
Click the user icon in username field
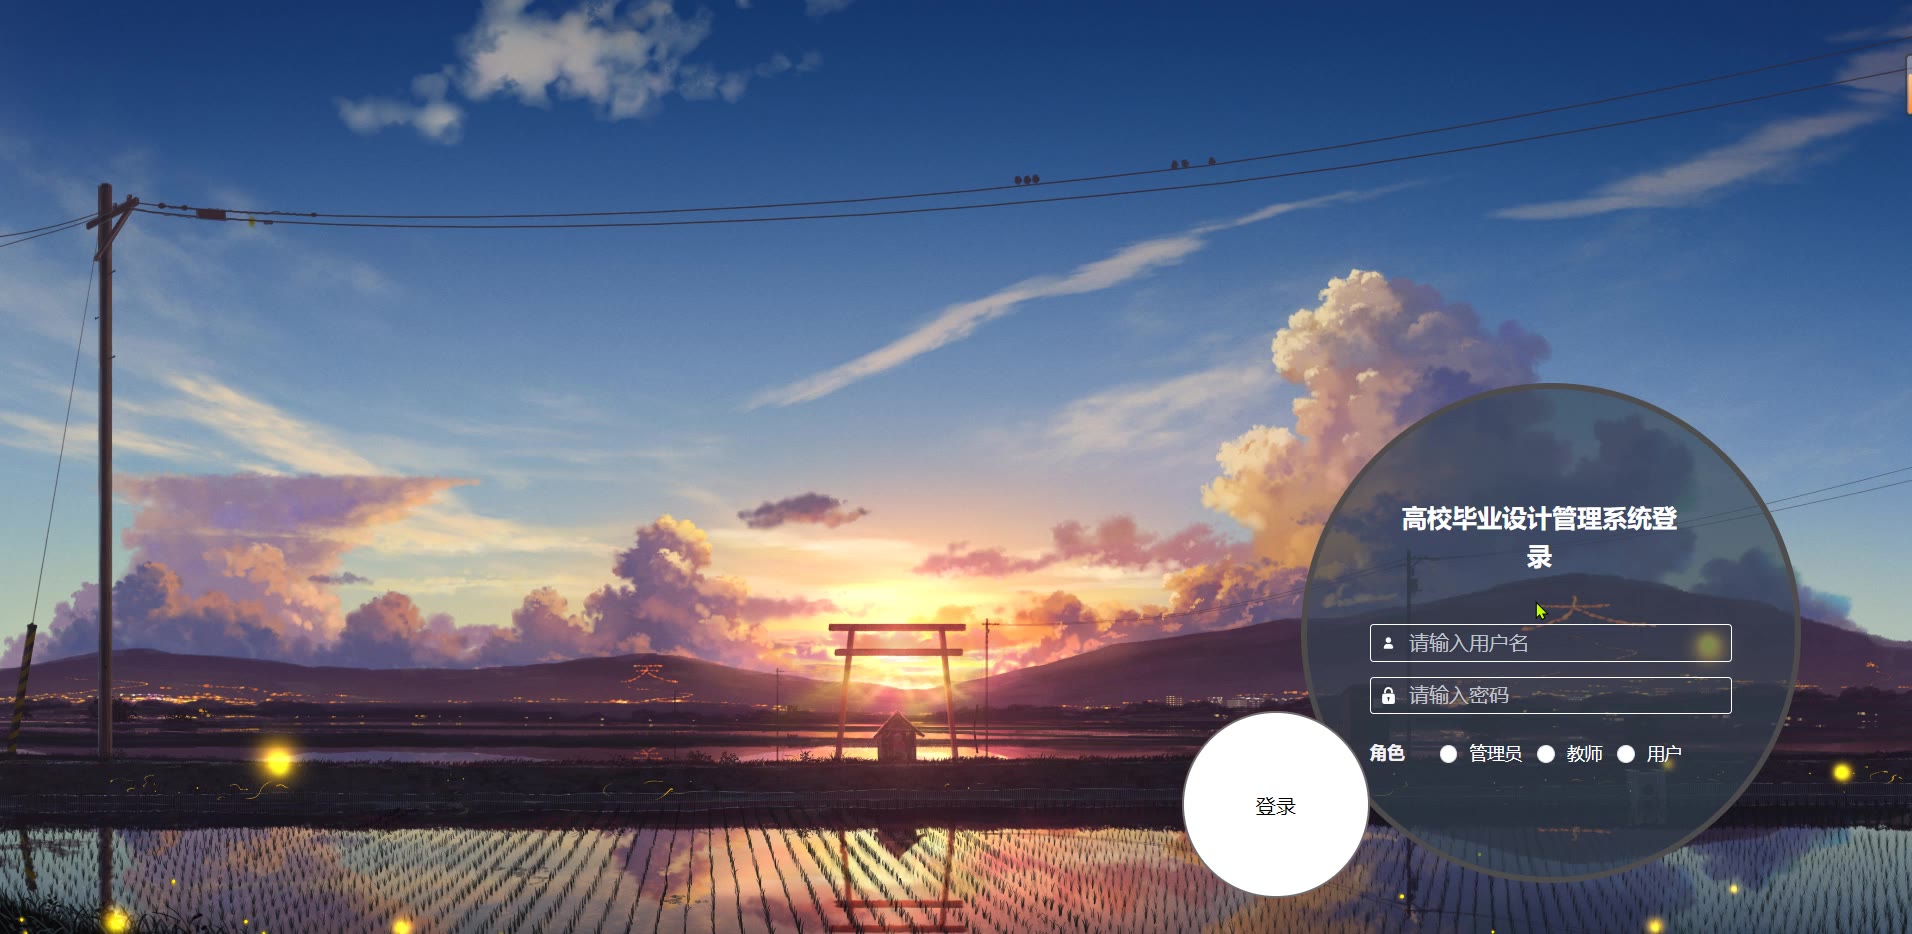click(x=1388, y=643)
